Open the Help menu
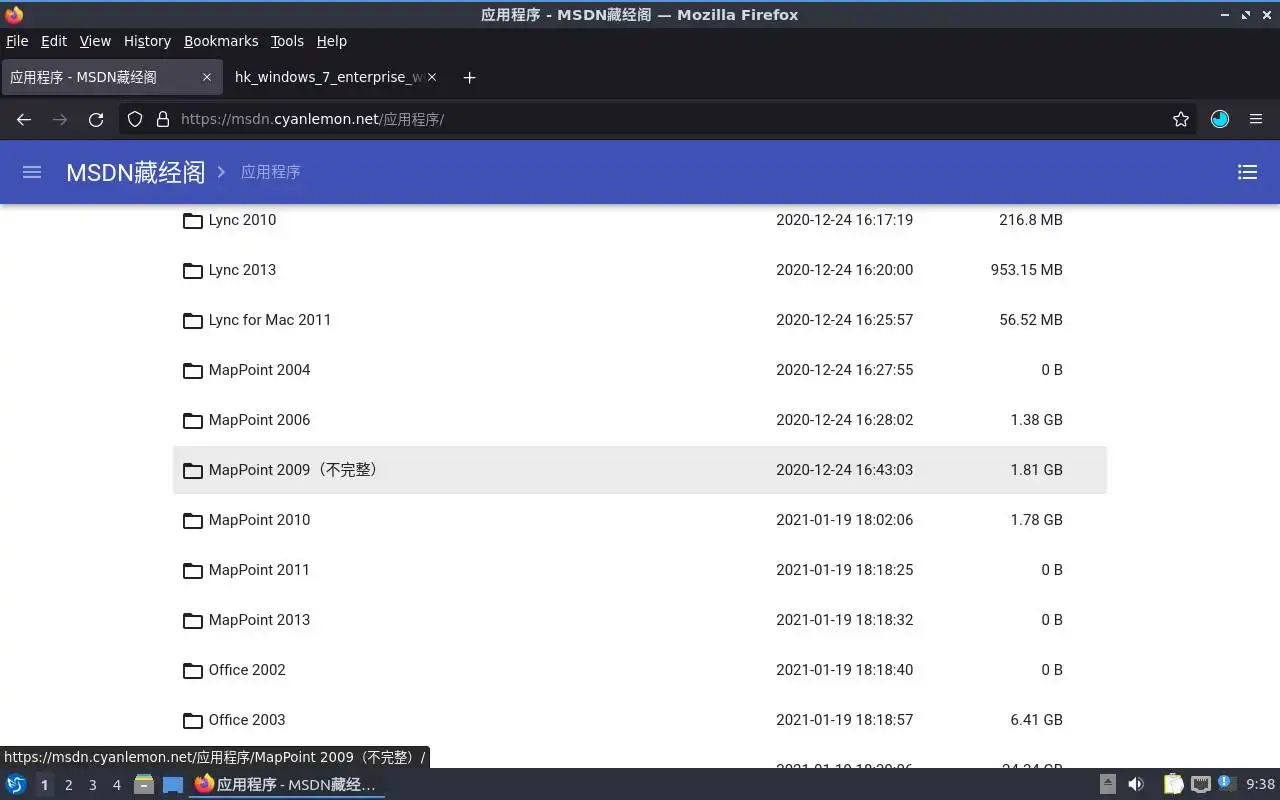The width and height of the screenshot is (1280, 800). pyautogui.click(x=332, y=41)
